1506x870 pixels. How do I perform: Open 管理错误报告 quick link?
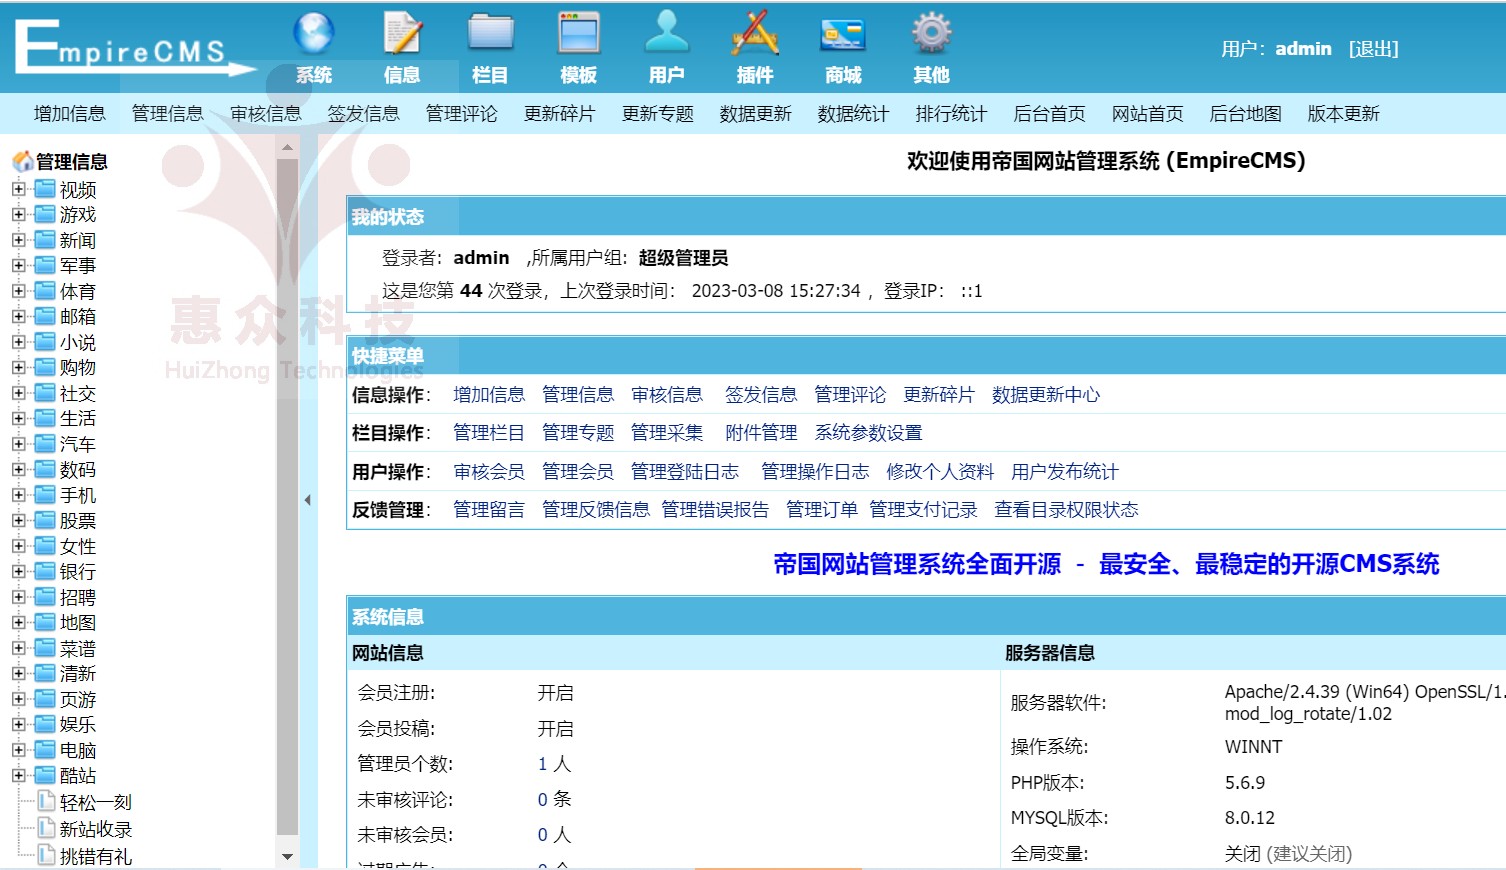point(715,510)
